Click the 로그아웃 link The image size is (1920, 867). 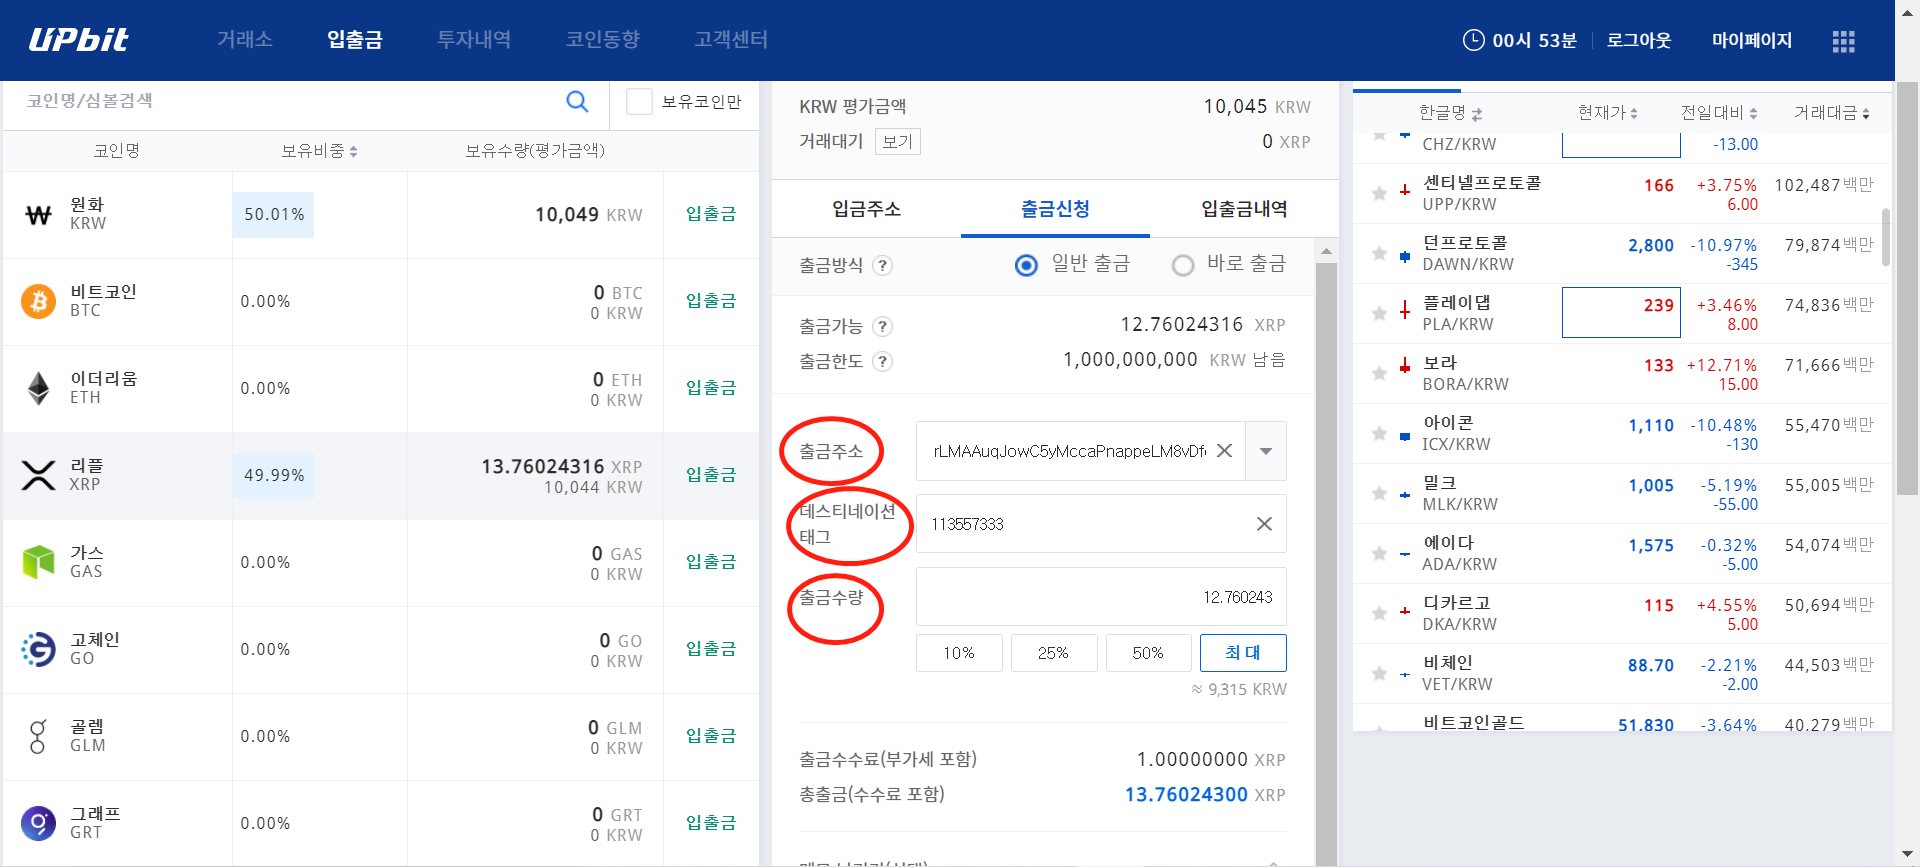coord(1638,40)
